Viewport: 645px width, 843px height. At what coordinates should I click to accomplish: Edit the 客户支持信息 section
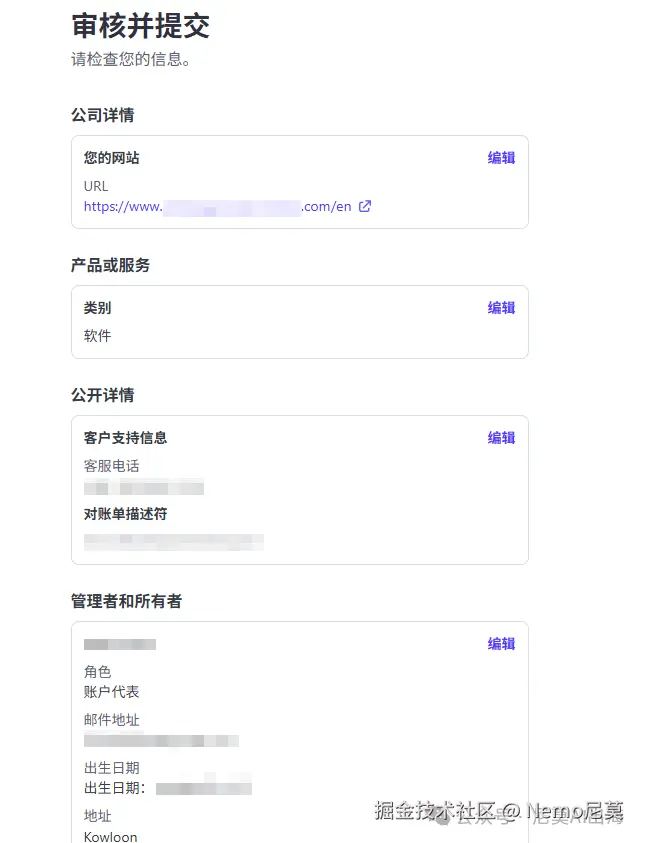point(500,437)
